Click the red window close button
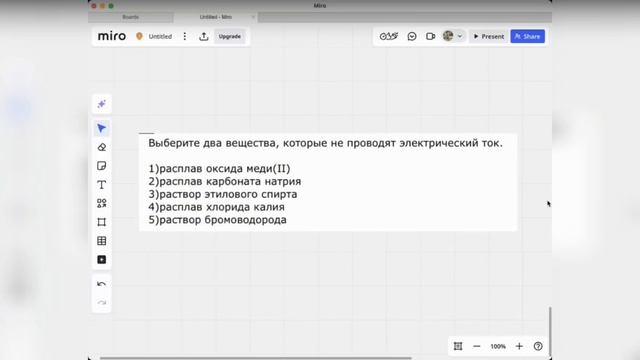This screenshot has height=360, width=640. pyautogui.click(x=94, y=6)
